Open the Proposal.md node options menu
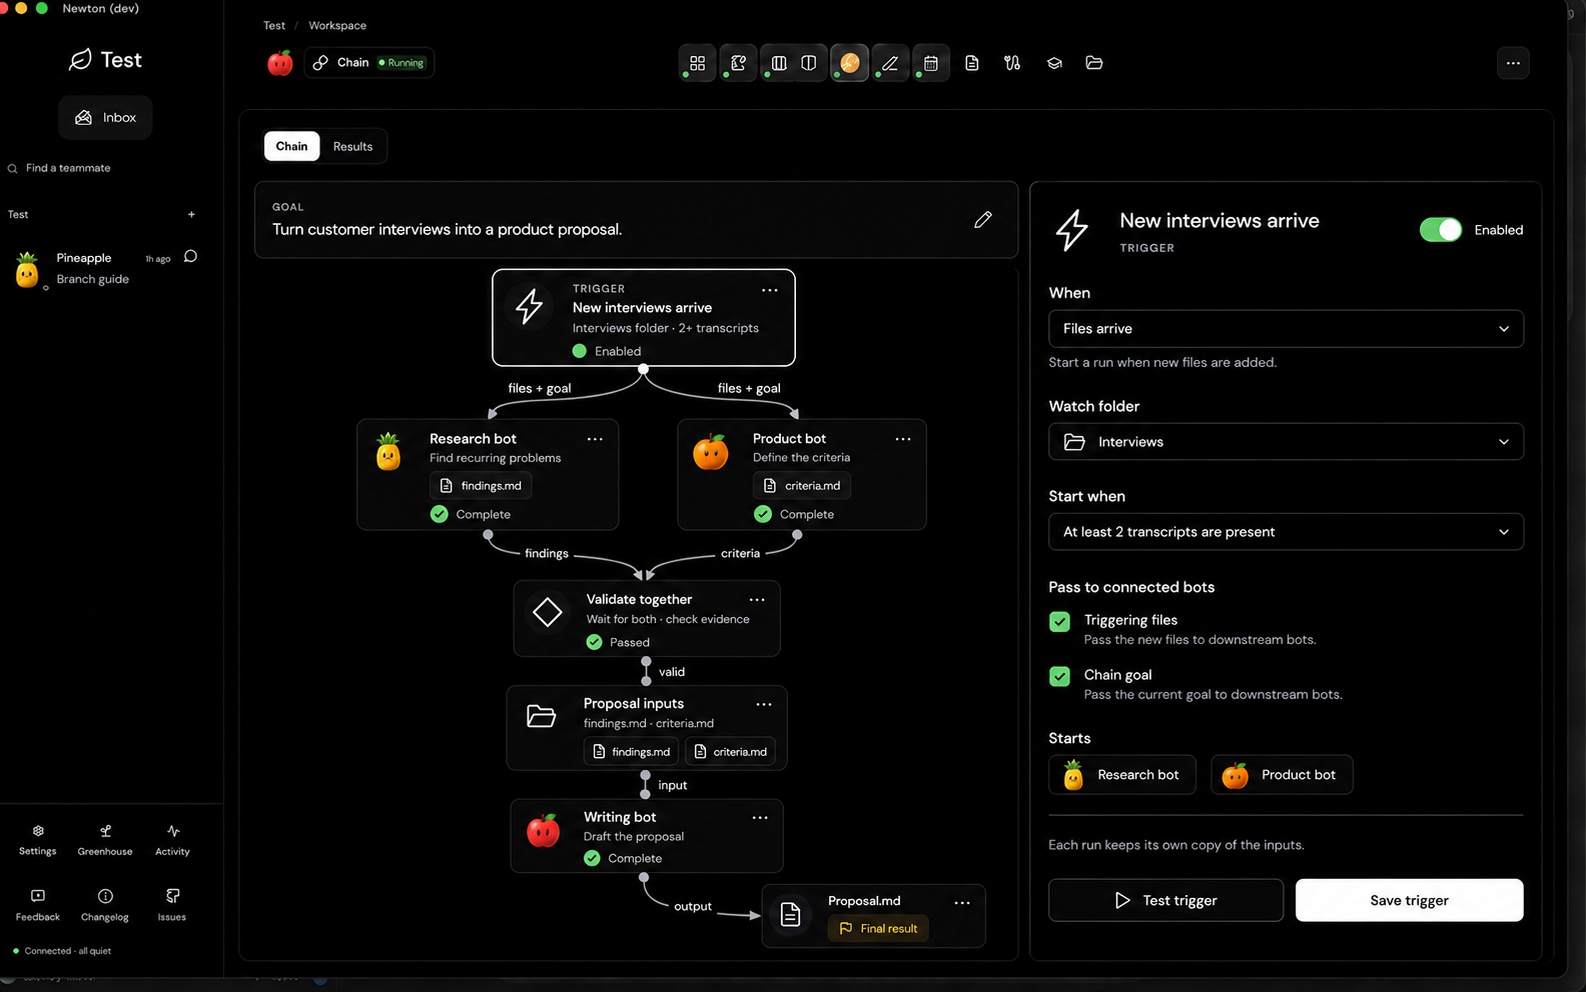 pyautogui.click(x=962, y=902)
